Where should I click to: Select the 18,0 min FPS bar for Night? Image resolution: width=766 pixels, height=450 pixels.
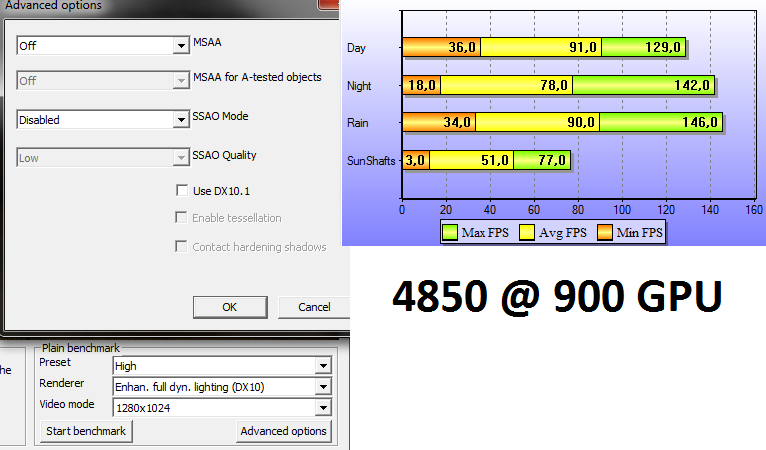[x=422, y=85]
